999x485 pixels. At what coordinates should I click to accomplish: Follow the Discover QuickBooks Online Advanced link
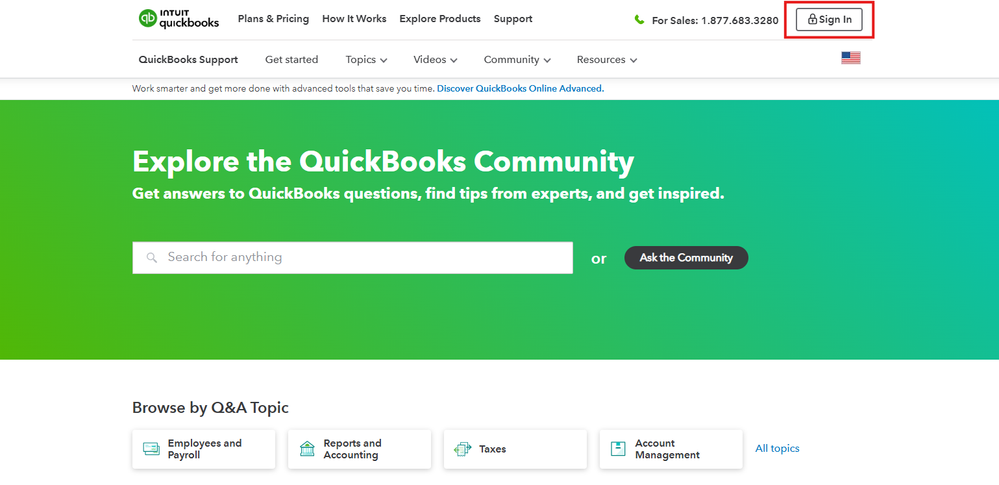click(x=521, y=89)
